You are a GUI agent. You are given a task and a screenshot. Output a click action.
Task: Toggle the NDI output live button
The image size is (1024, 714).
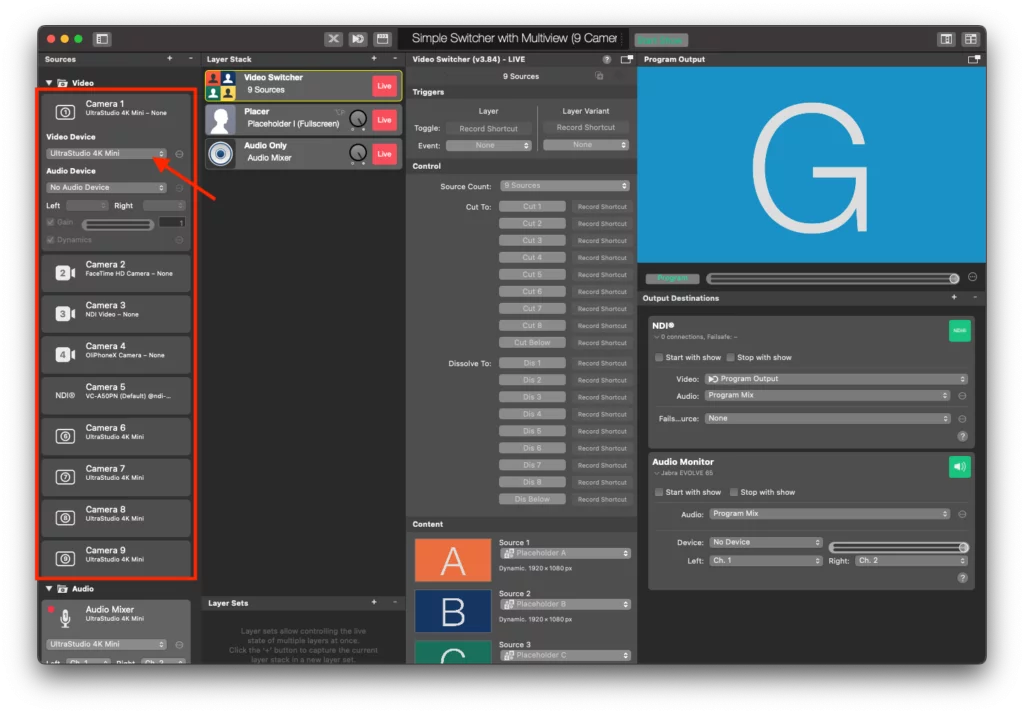[x=959, y=331]
